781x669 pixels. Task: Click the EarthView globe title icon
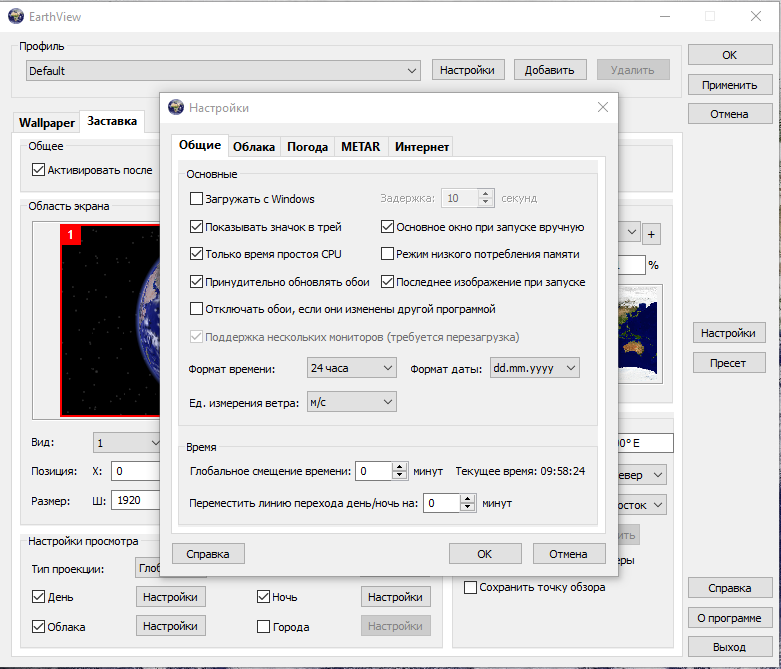(16, 16)
